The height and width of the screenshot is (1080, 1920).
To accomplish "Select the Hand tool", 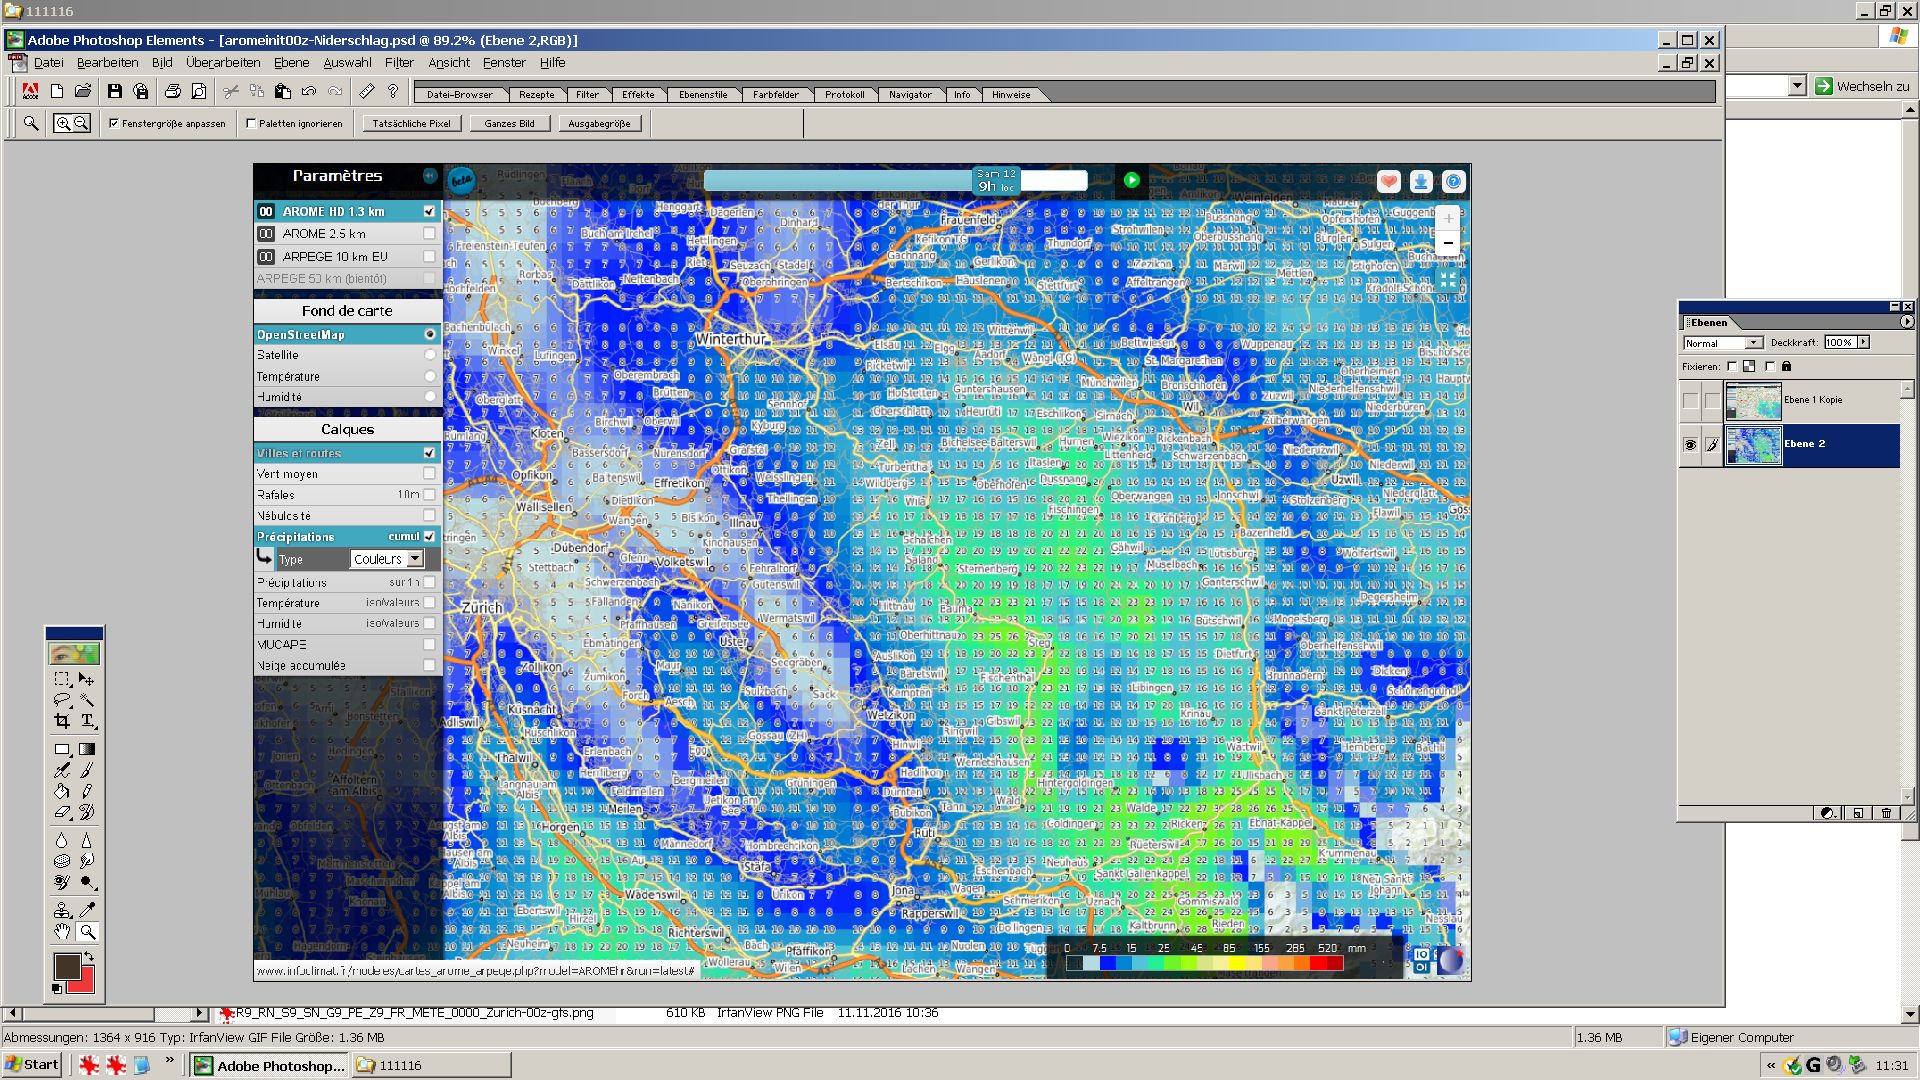I will point(62,932).
